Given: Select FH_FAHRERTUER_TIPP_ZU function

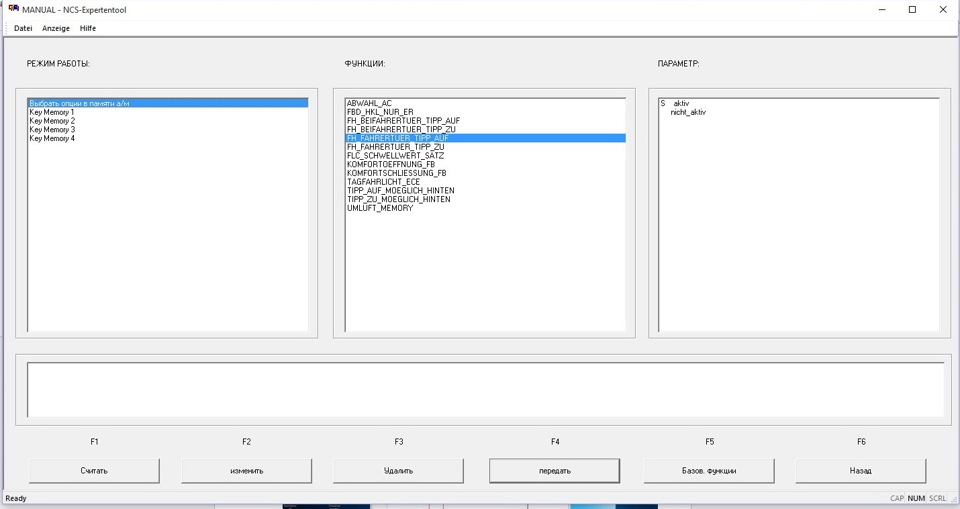Looking at the screenshot, I should tap(486, 147).
